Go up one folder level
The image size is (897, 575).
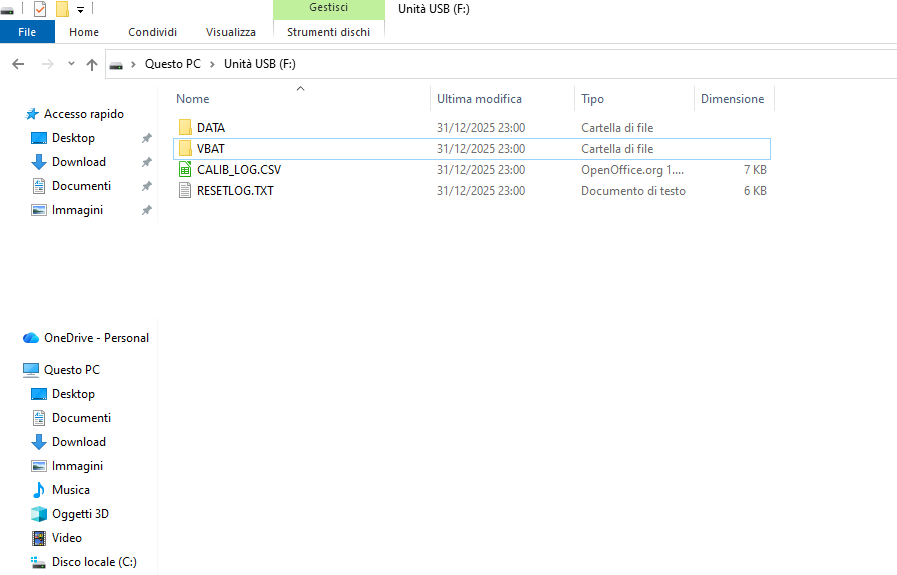[92, 64]
